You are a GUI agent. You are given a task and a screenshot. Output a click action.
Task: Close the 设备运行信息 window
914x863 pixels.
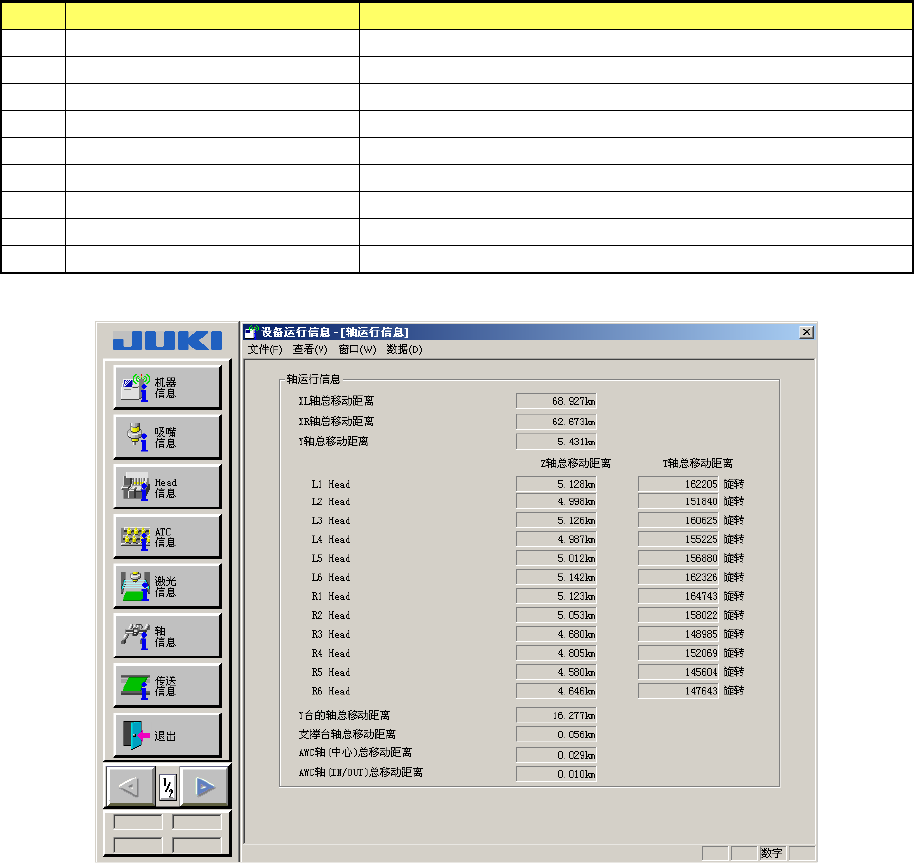point(806,332)
